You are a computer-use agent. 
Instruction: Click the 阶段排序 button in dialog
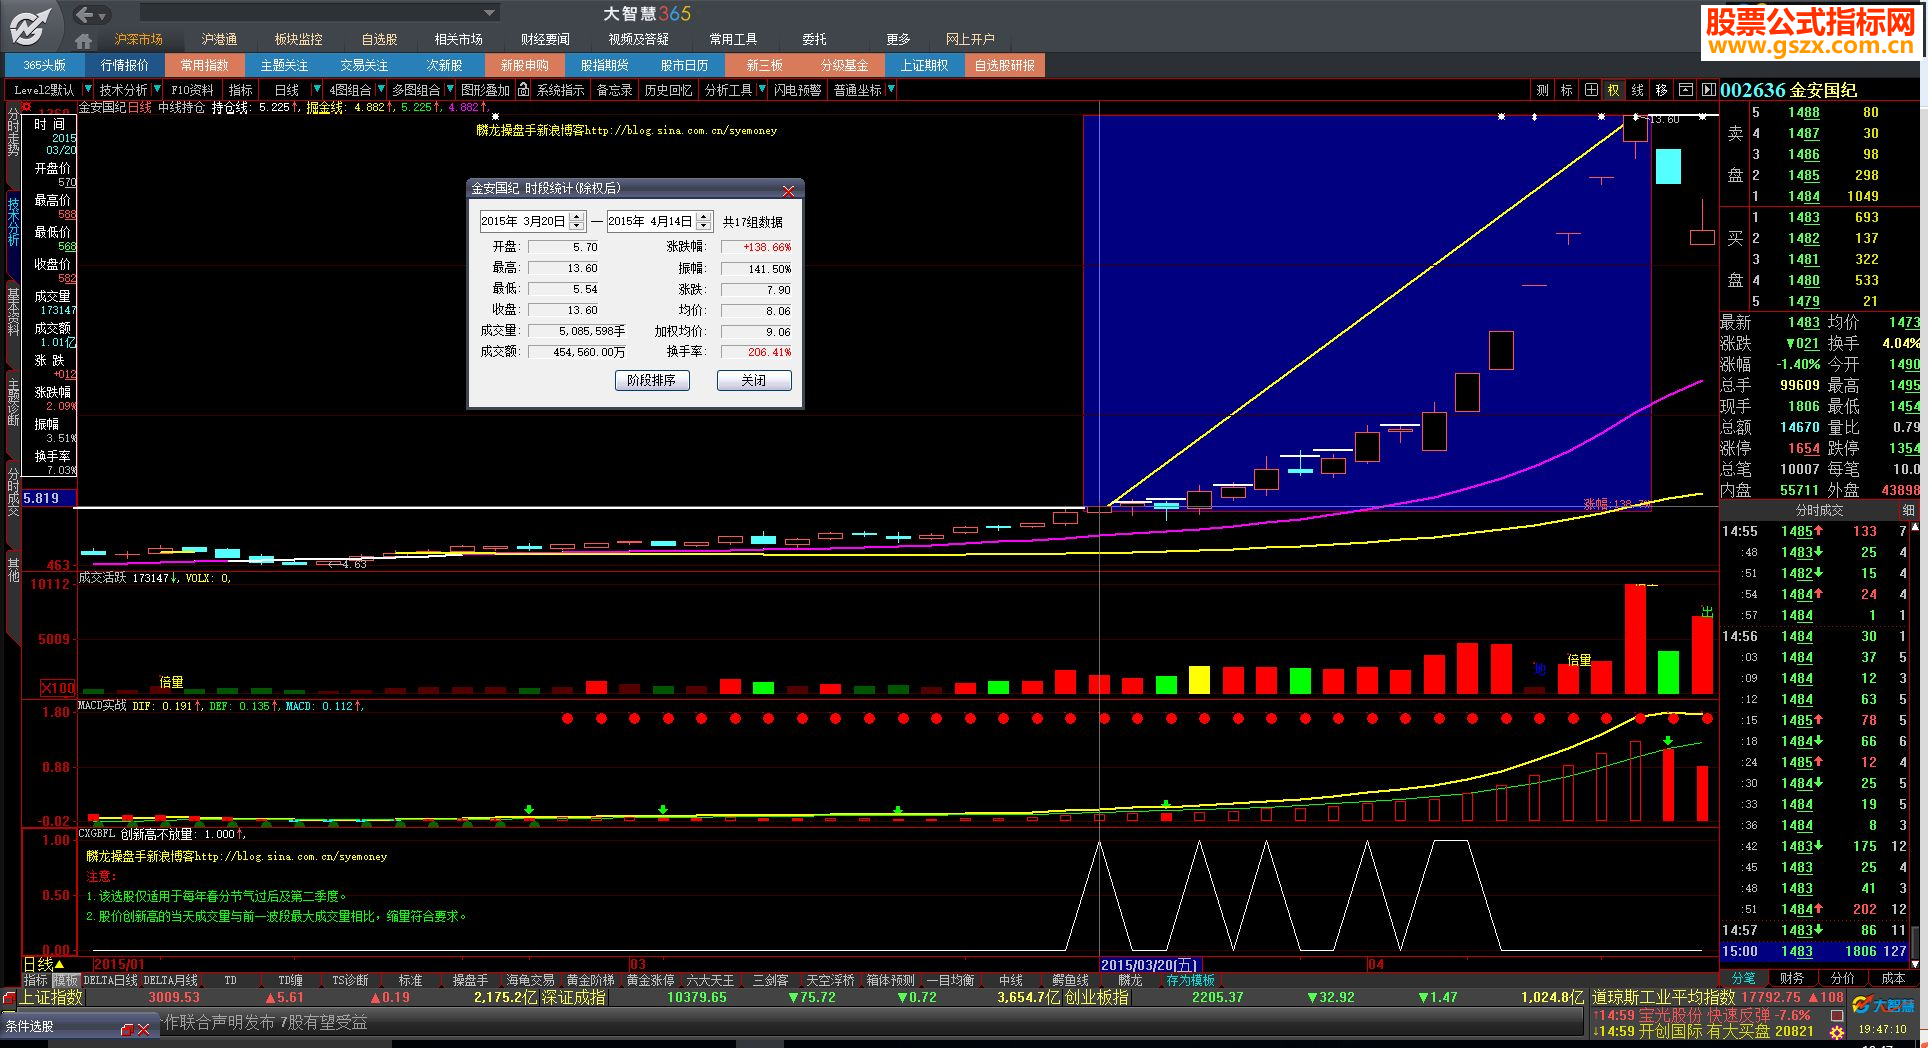652,380
